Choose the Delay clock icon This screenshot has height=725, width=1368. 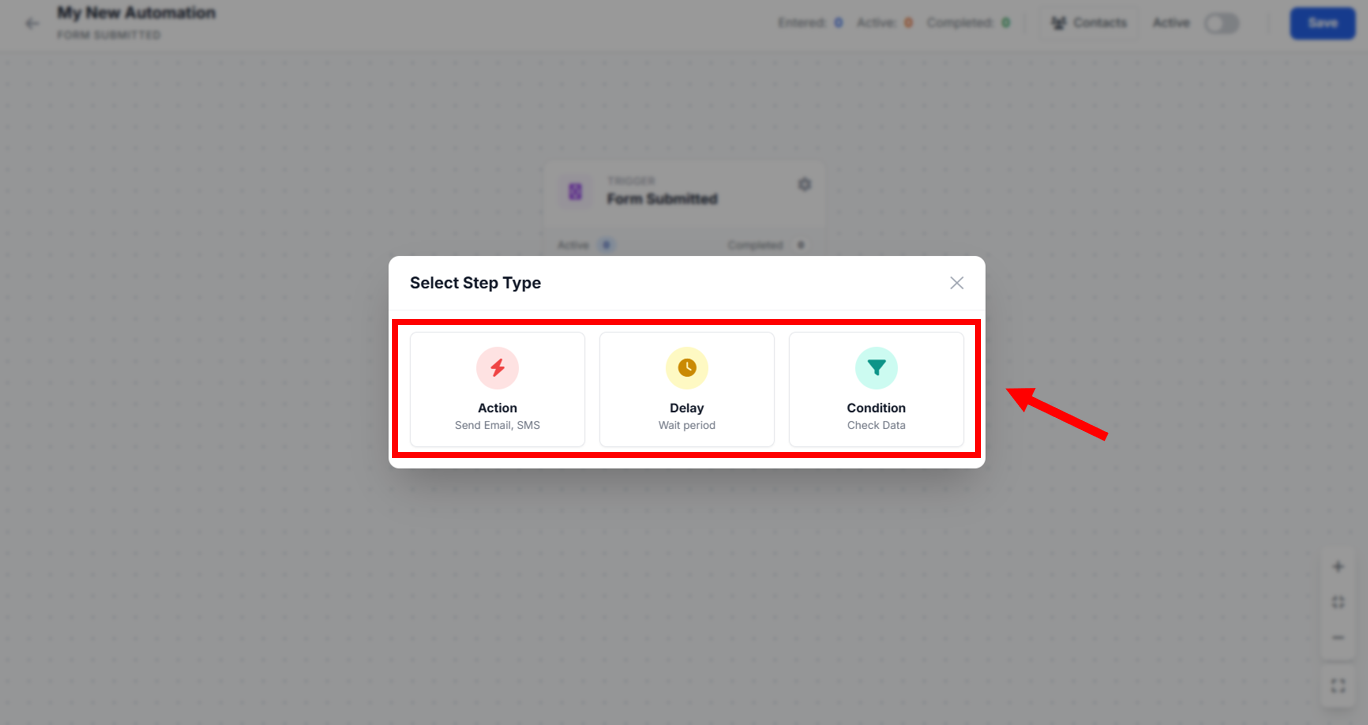687,368
